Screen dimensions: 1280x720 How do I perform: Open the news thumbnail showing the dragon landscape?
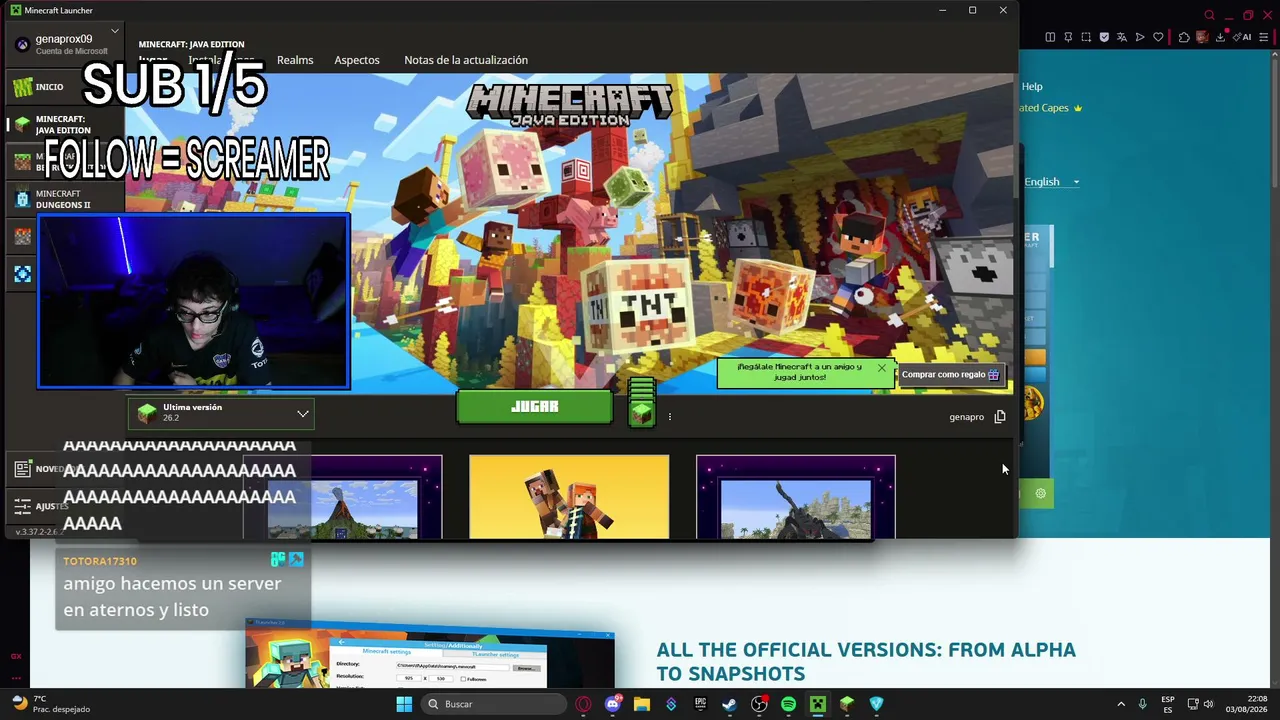click(x=796, y=497)
